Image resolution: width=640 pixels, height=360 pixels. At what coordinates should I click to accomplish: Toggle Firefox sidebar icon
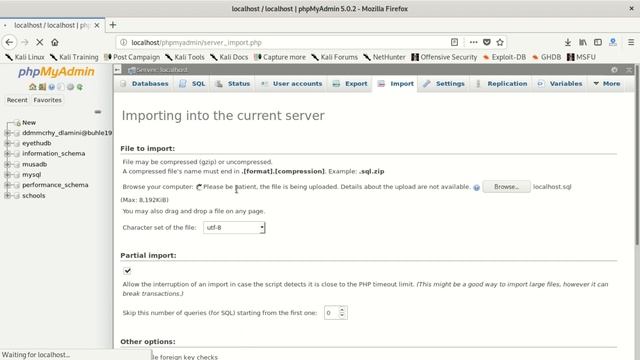(598, 42)
